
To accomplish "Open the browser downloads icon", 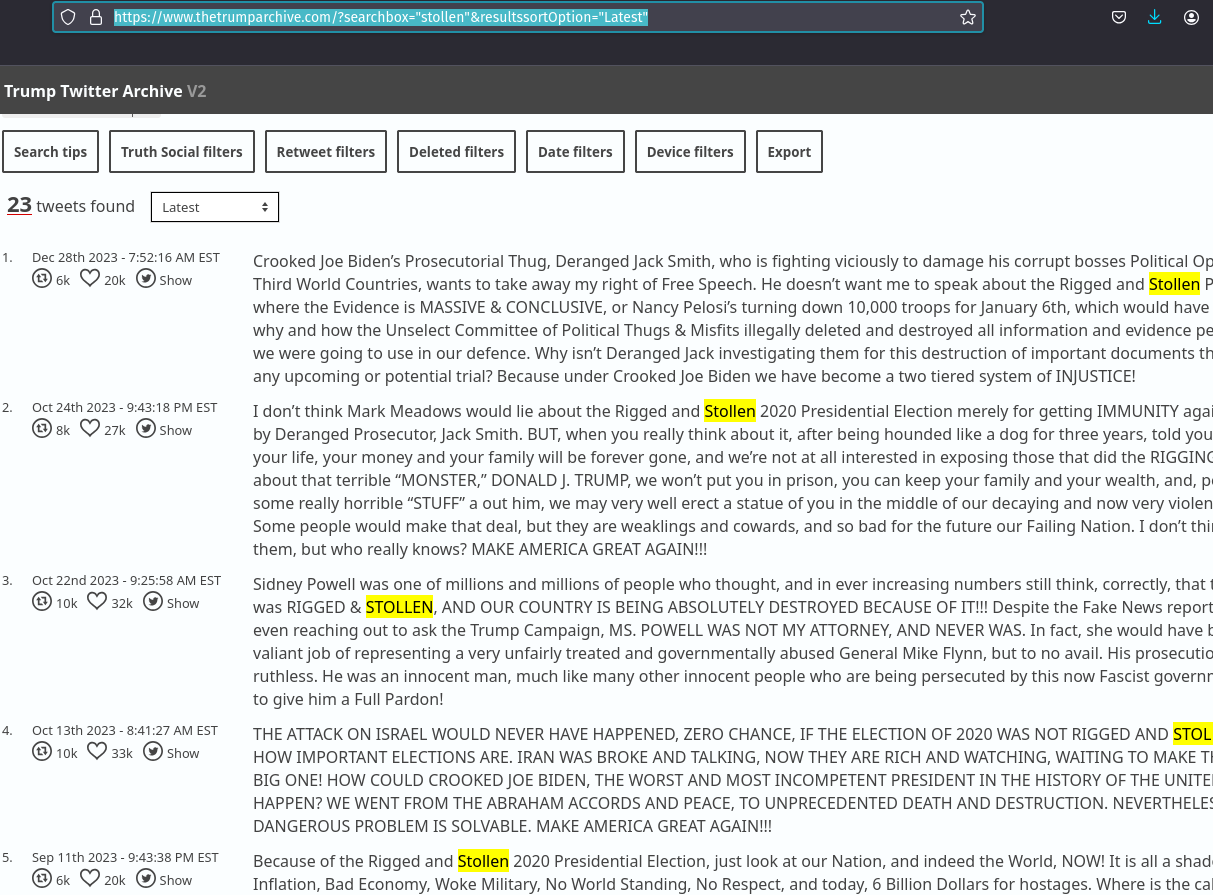I will click(1155, 17).
